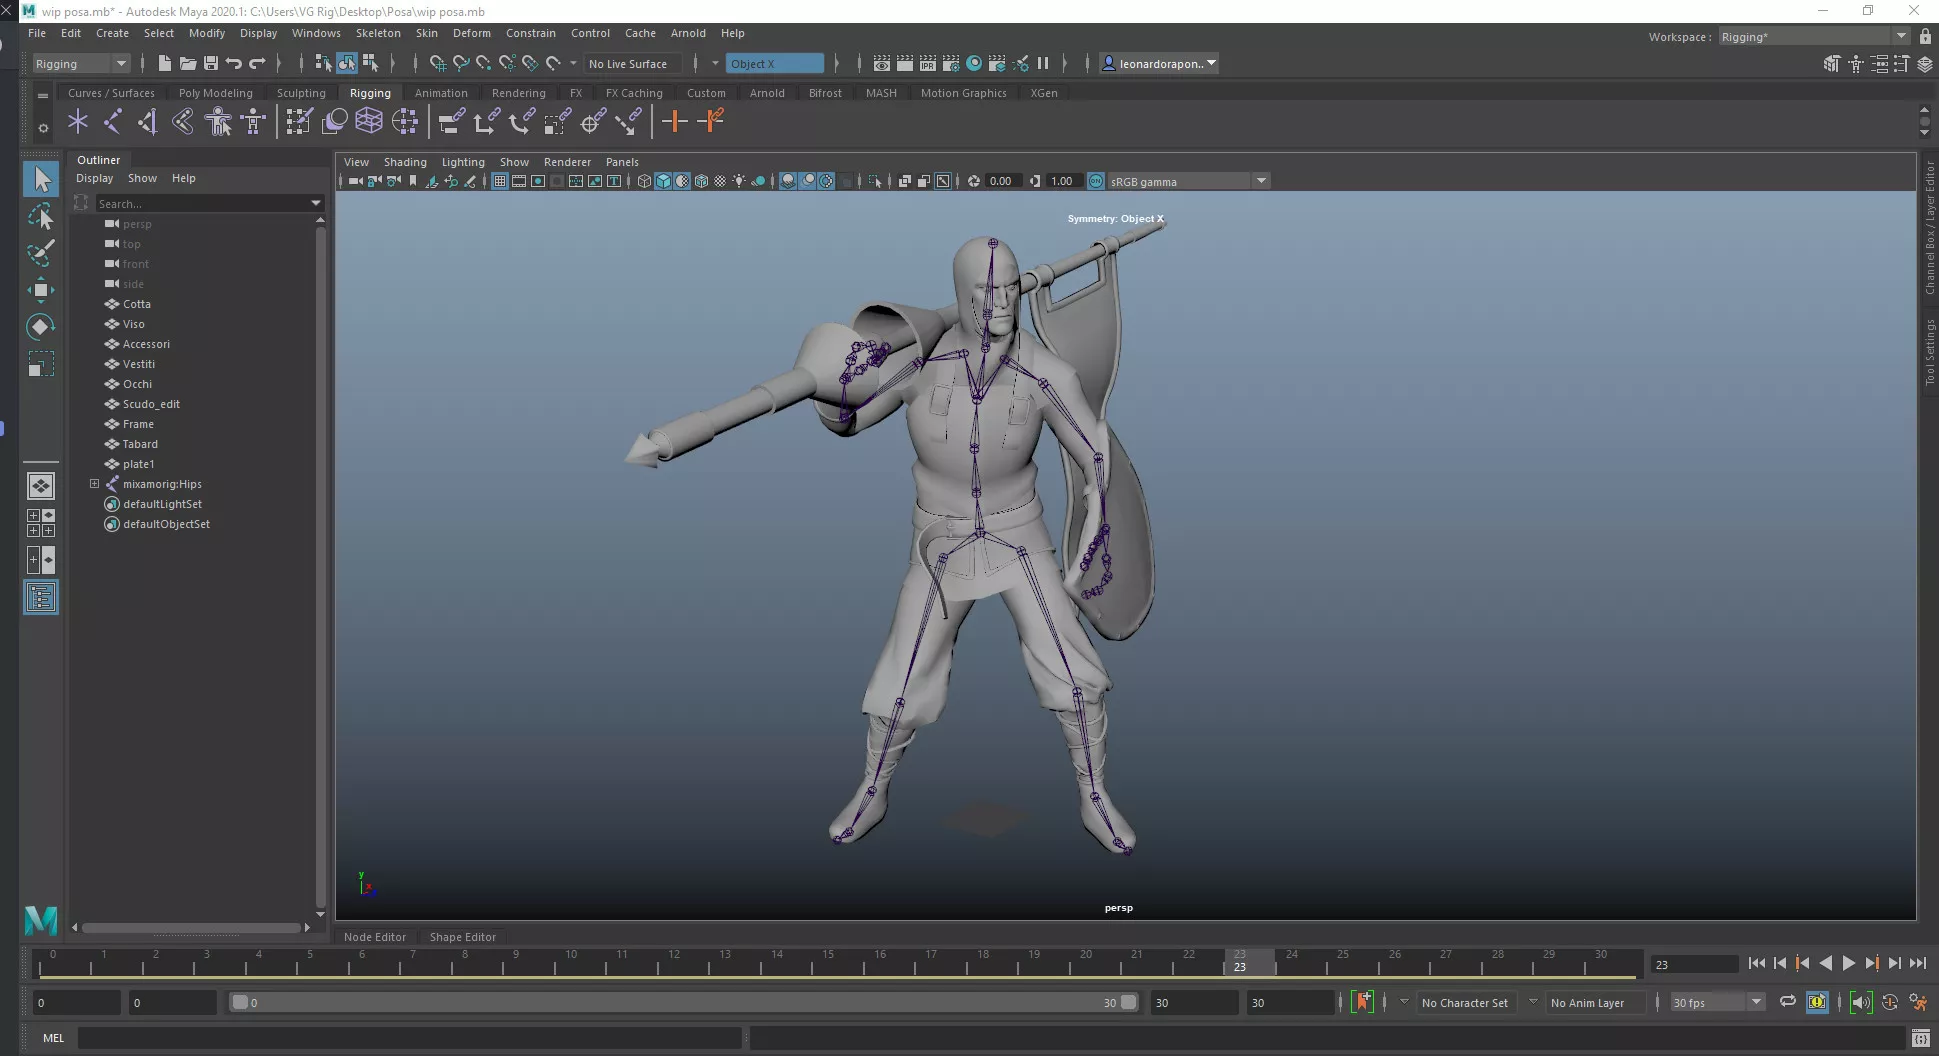
Task: Activate the Lasso Select tool
Action: tap(41, 217)
